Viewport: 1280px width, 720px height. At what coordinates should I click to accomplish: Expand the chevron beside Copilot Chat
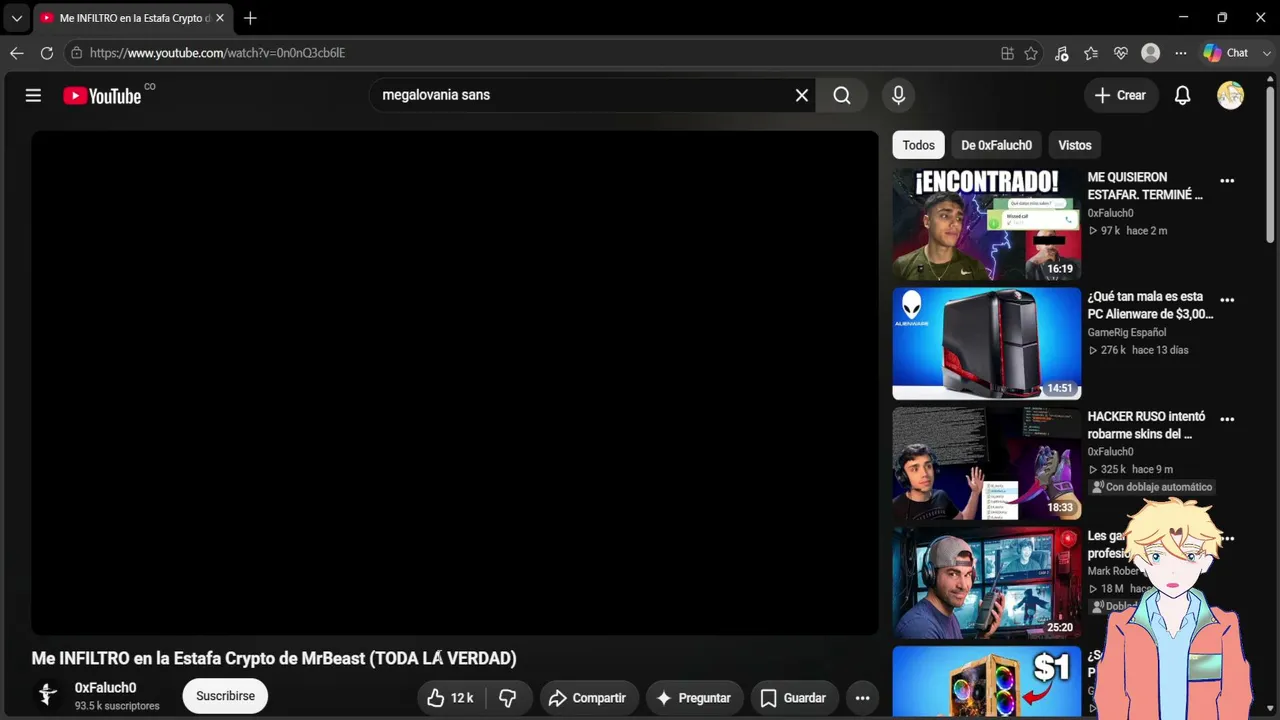(x=1267, y=53)
